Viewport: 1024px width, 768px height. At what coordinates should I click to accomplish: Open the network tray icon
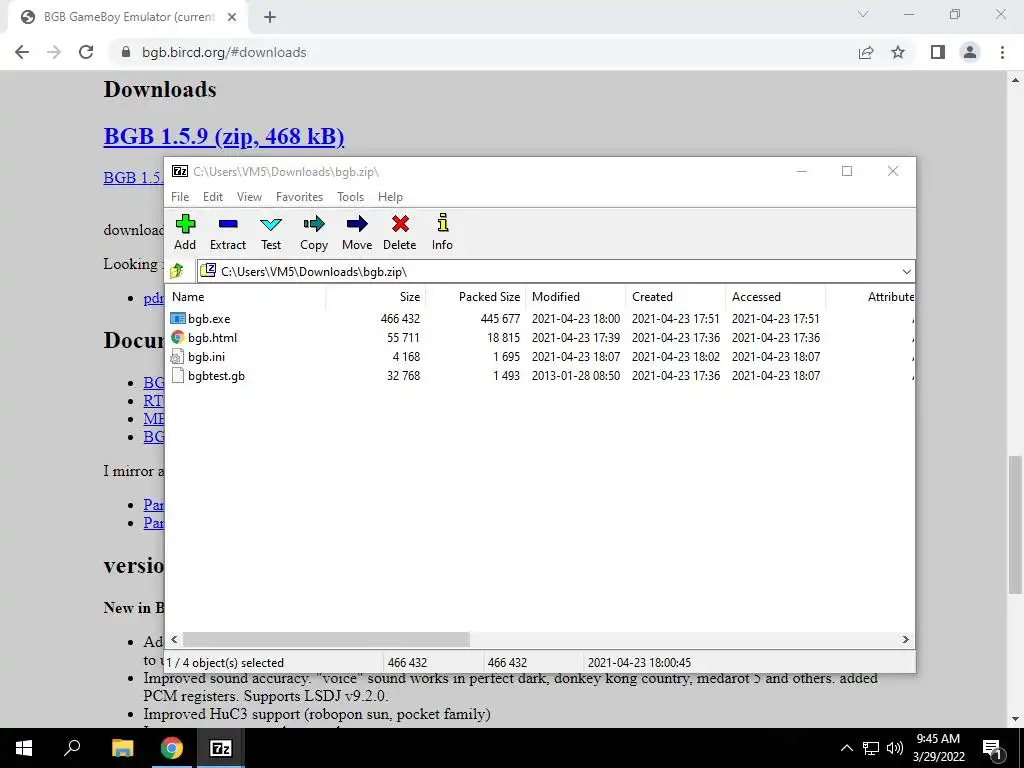(871, 748)
